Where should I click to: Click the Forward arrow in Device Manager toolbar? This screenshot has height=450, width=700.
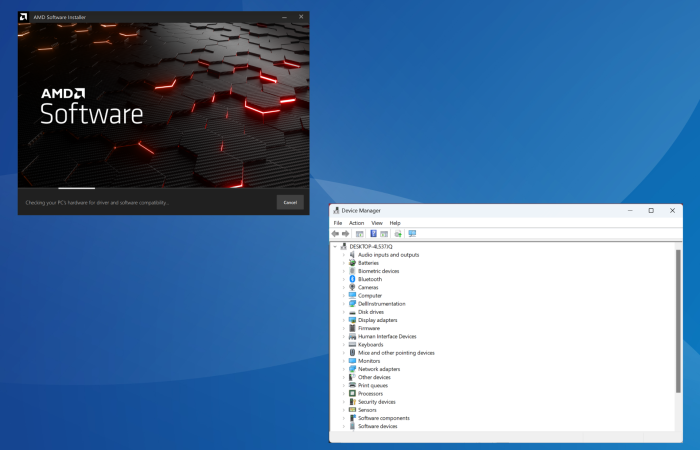(345, 233)
